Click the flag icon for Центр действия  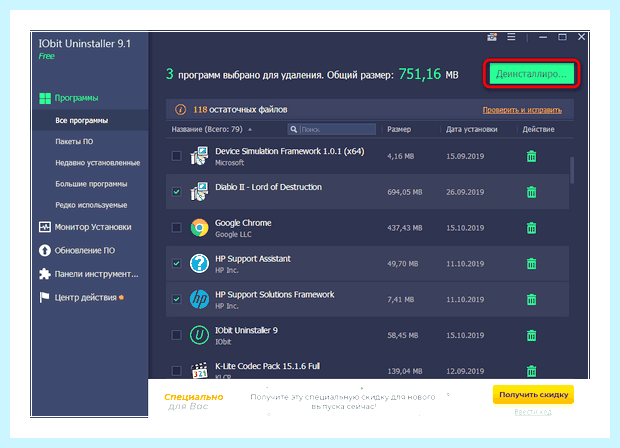pyautogui.click(x=44, y=297)
